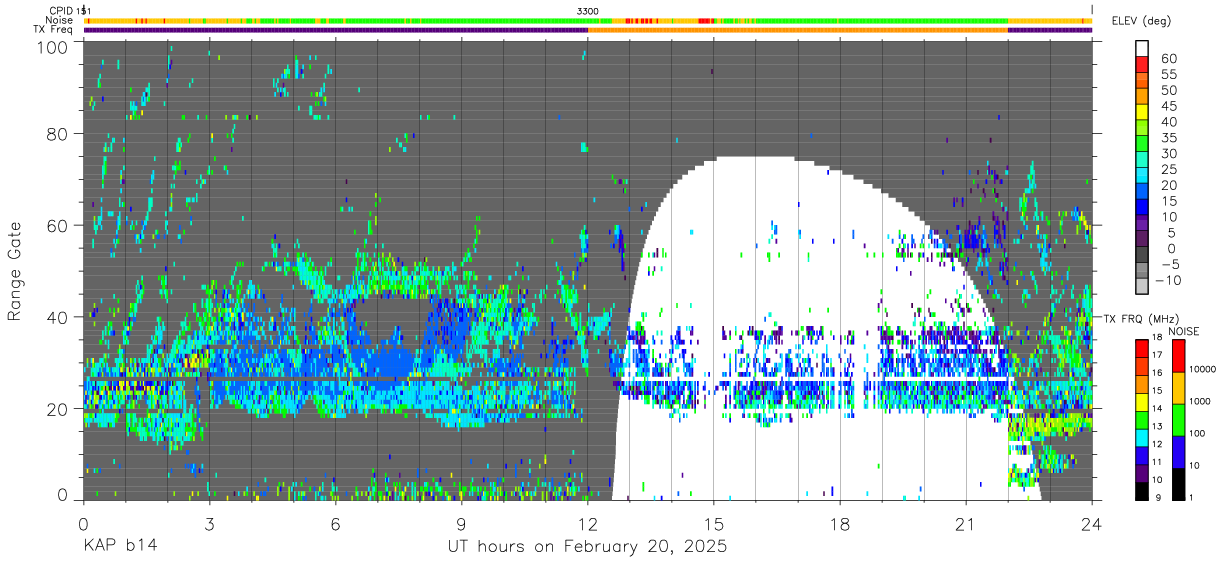
Task: Click the orange segment of the NOISE colorbar
Action: tap(1177, 387)
